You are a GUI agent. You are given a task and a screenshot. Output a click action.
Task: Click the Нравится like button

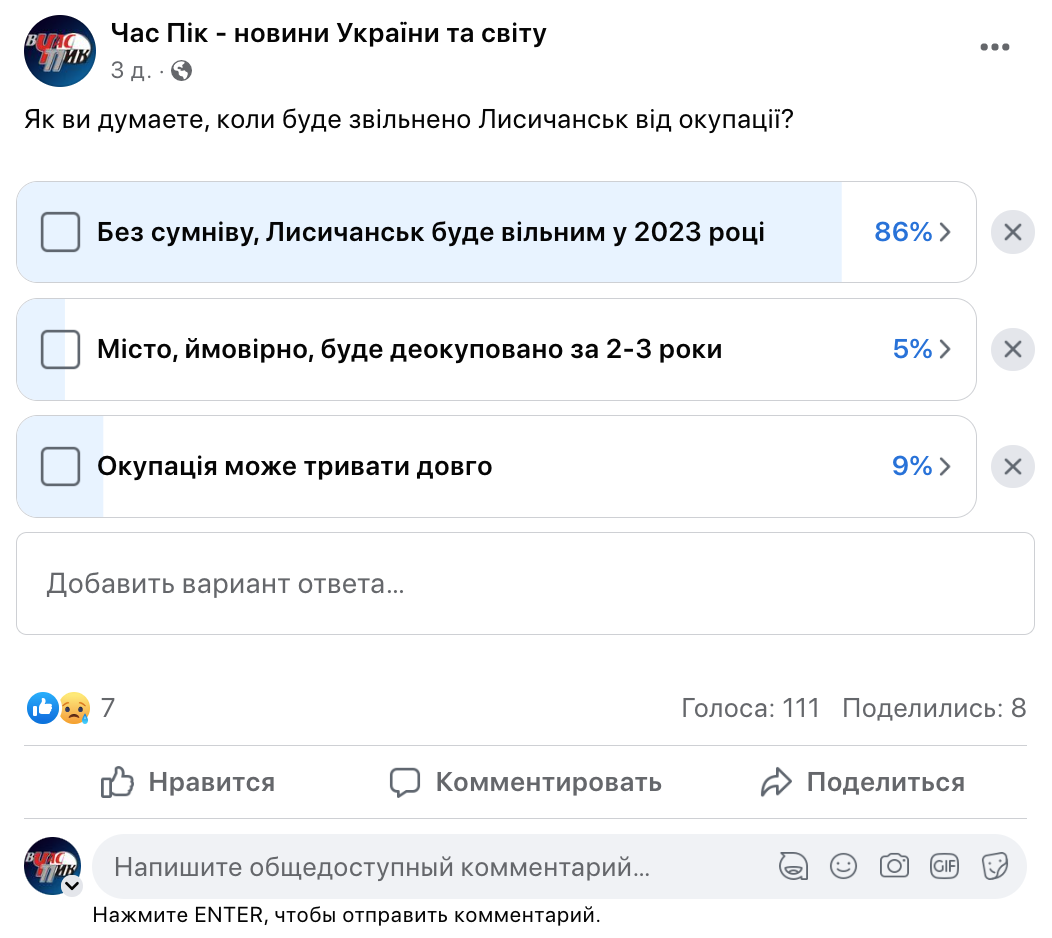pyautogui.click(x=188, y=782)
